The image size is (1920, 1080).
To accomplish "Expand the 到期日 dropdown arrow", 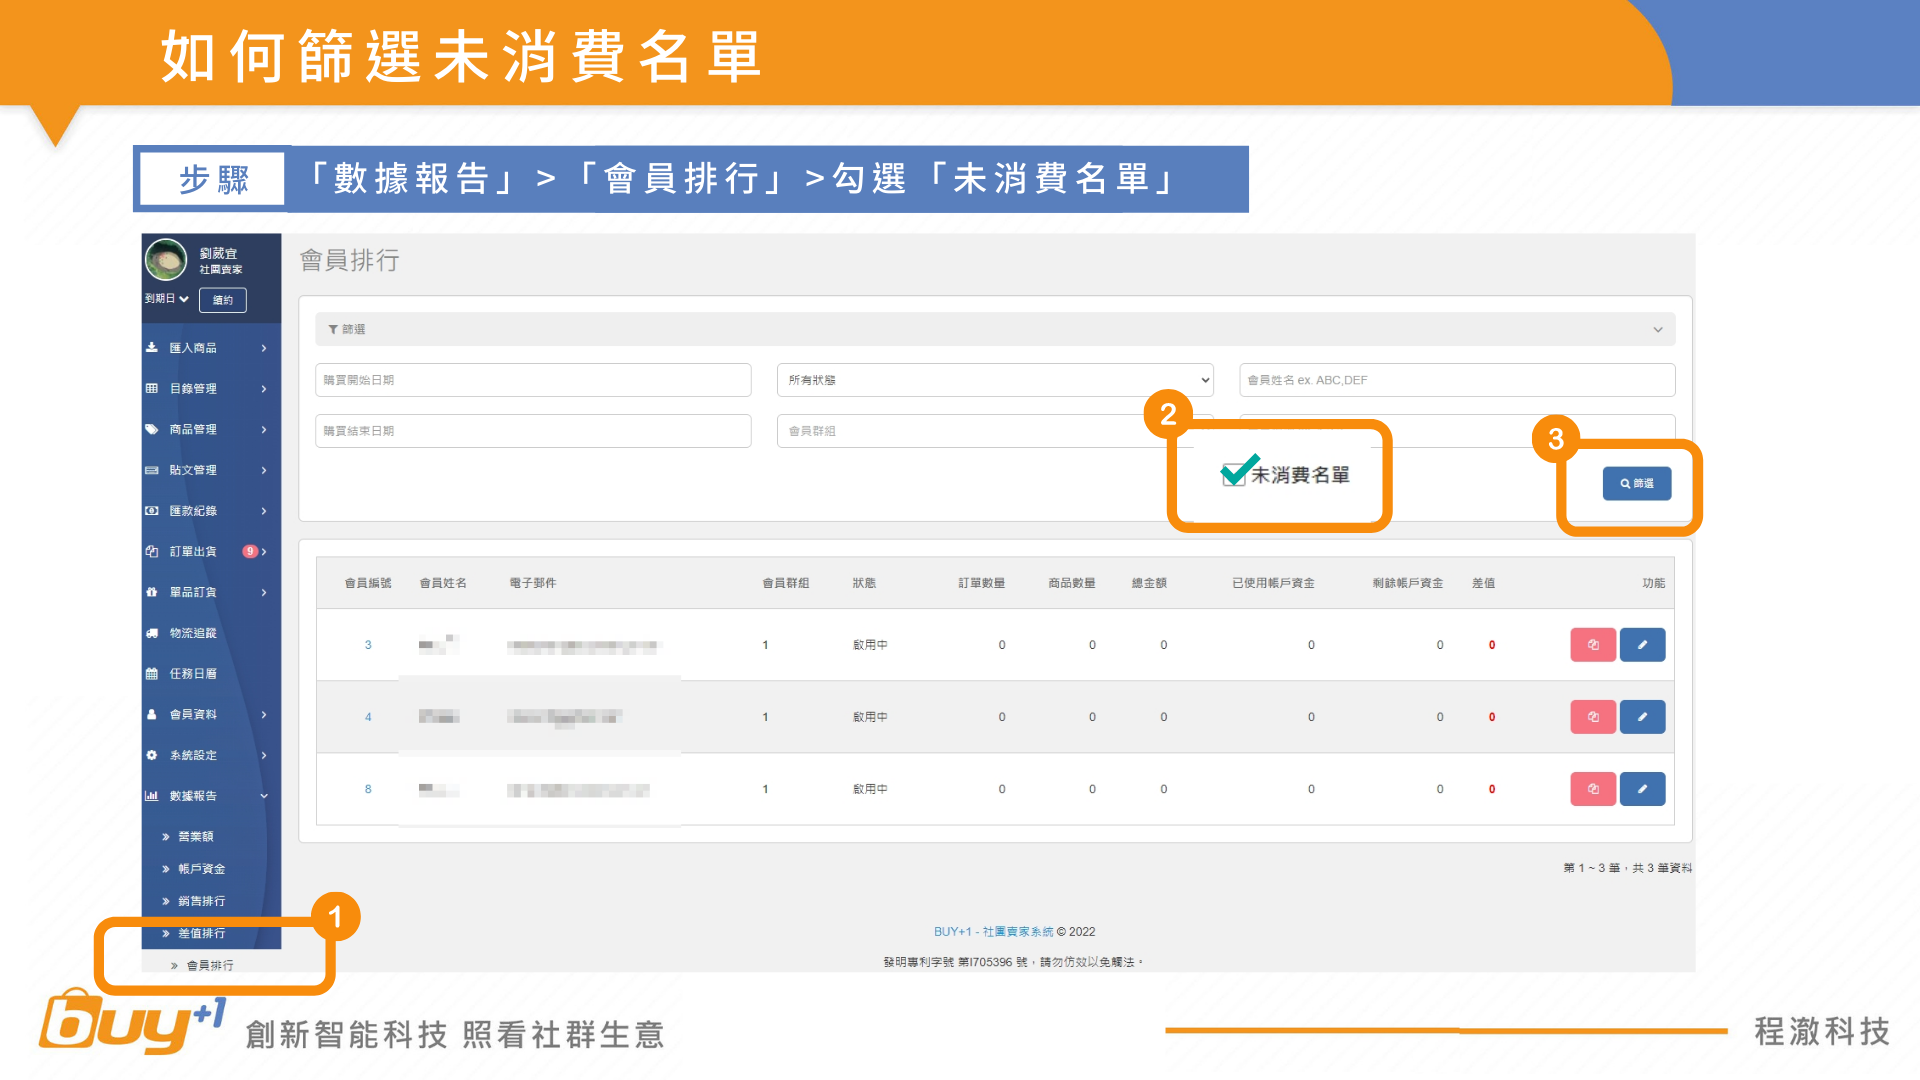I will pos(184,299).
